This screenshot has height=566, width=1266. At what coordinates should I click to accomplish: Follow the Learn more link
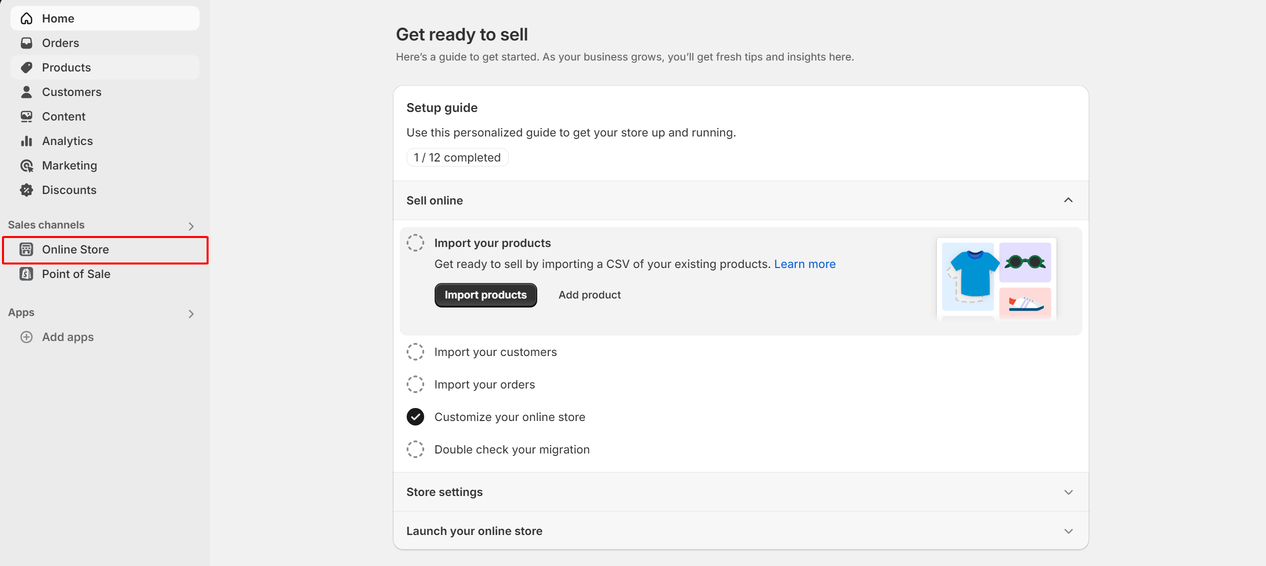804,264
